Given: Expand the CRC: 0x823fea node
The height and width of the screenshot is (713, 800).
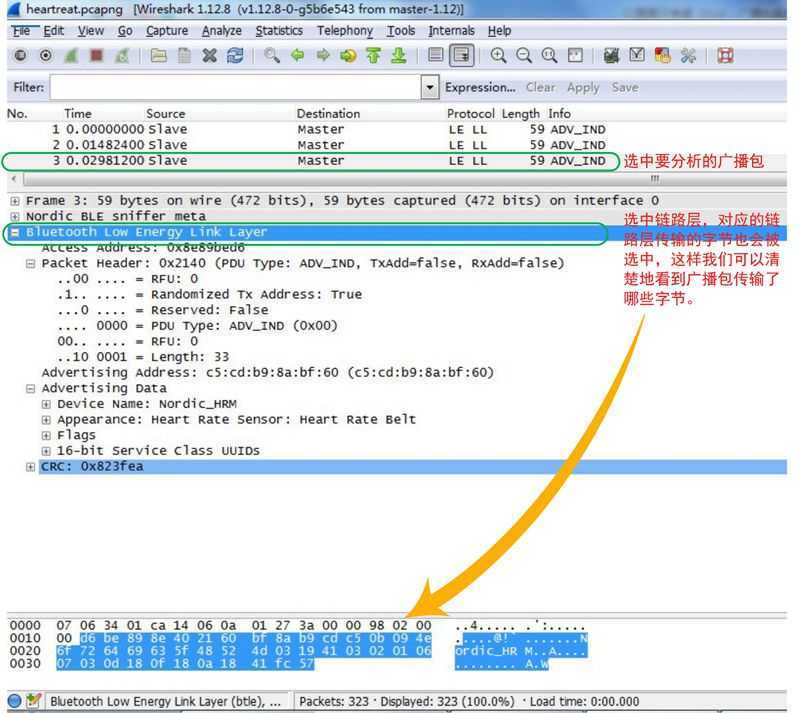Looking at the screenshot, I should (x=31, y=467).
